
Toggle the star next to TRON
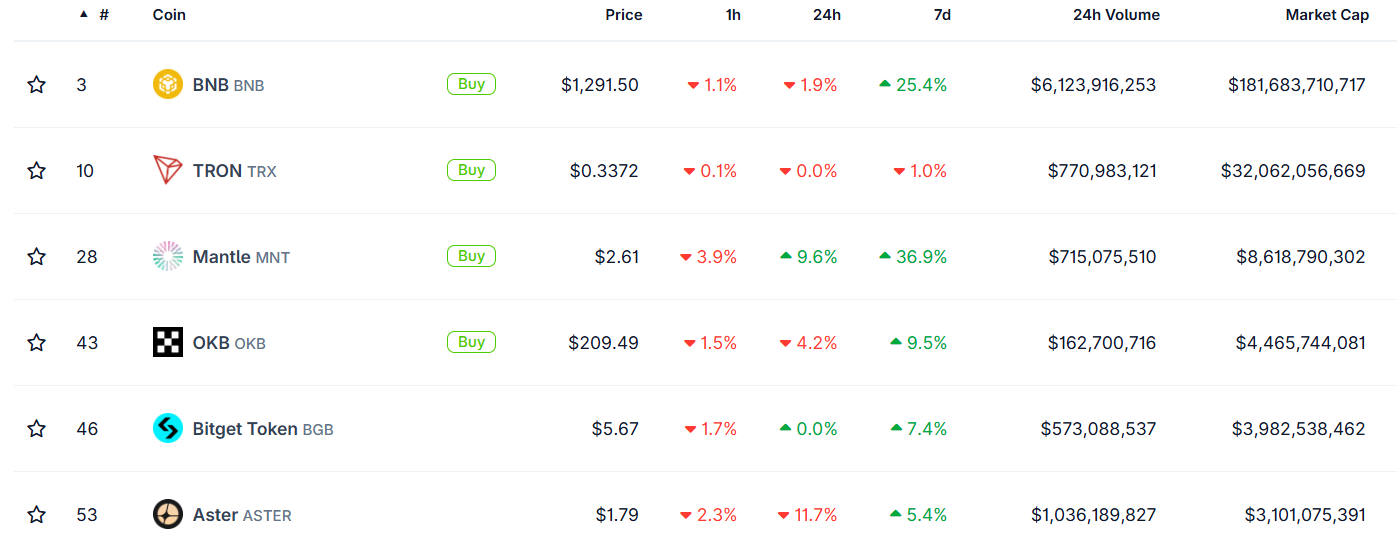[x=37, y=171]
